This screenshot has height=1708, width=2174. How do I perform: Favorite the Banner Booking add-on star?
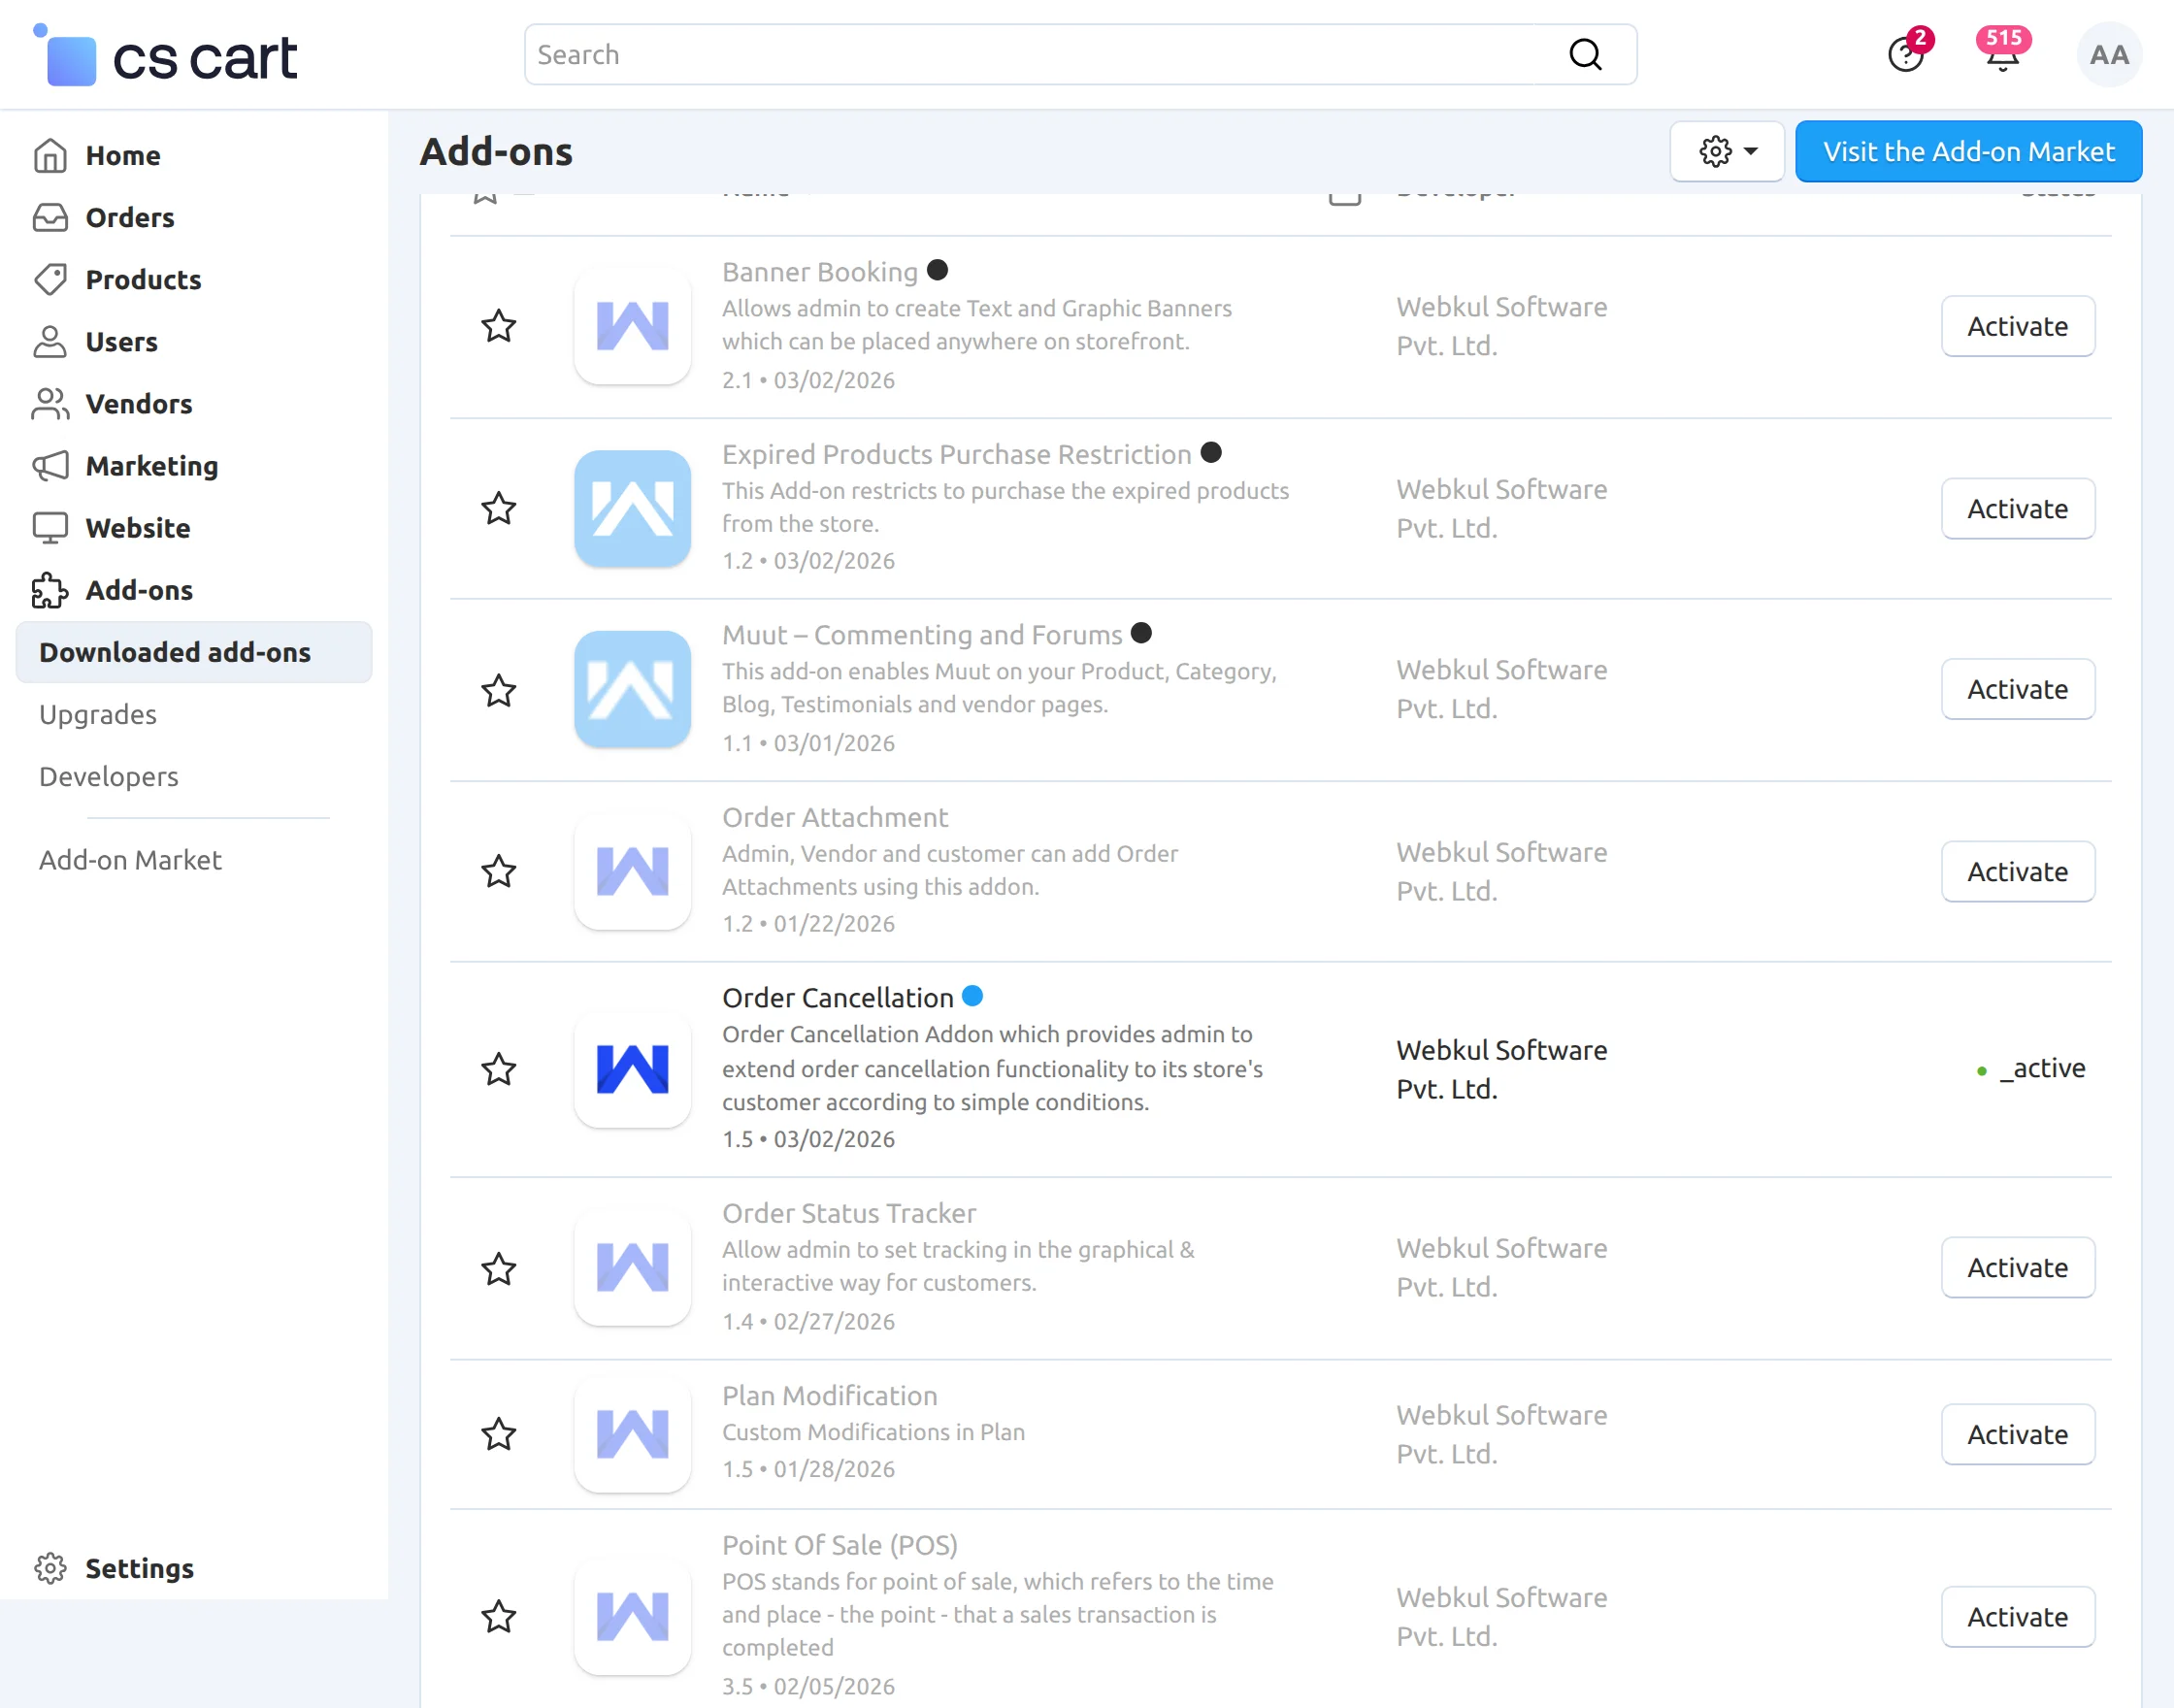[x=499, y=326]
